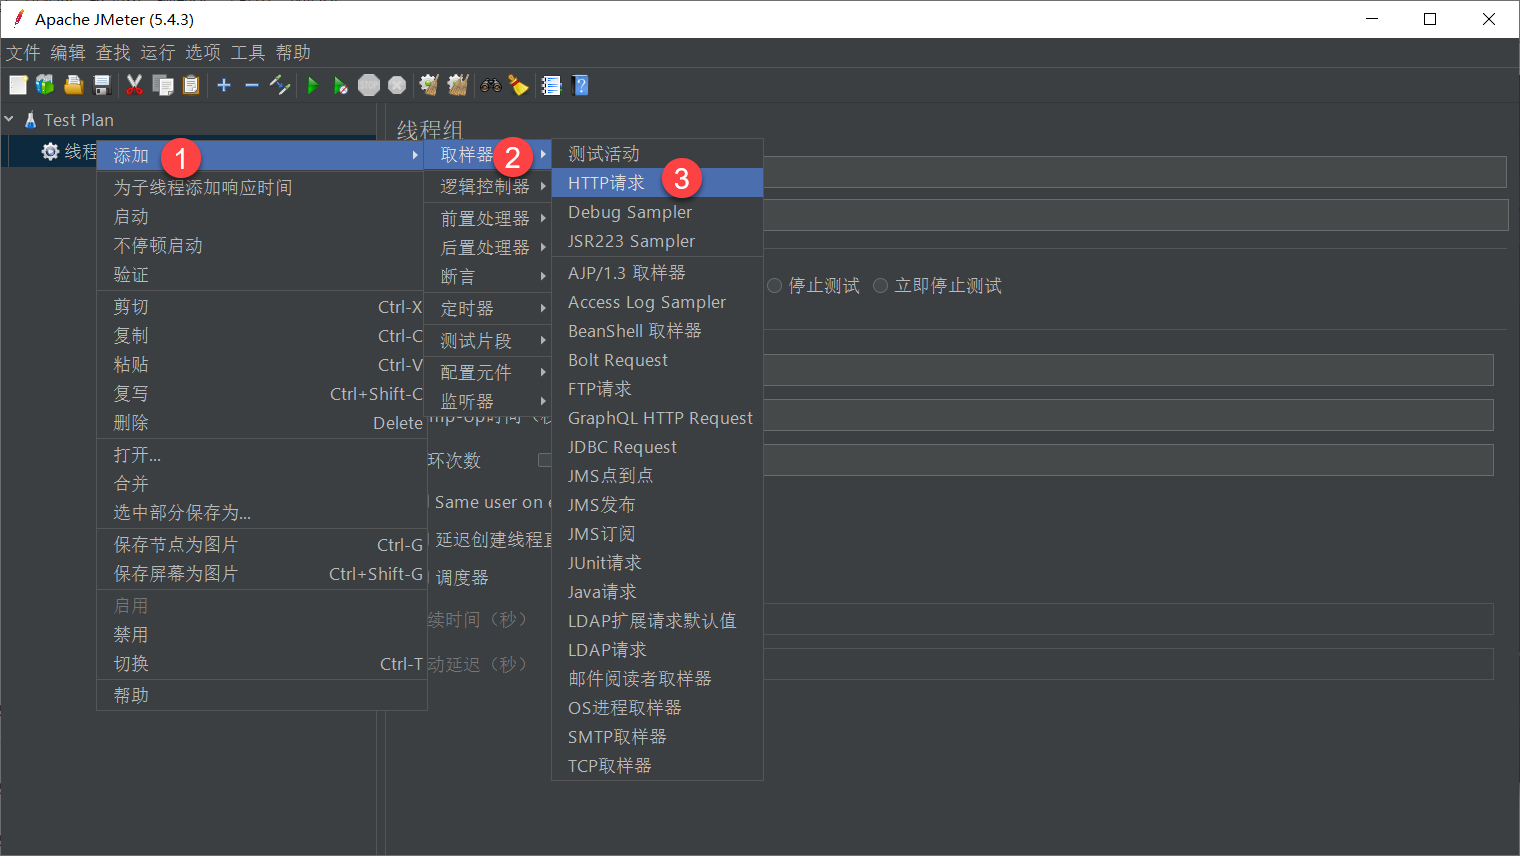This screenshot has width=1520, height=856.
Task: Open the 编辑 menu
Action: 68,52
